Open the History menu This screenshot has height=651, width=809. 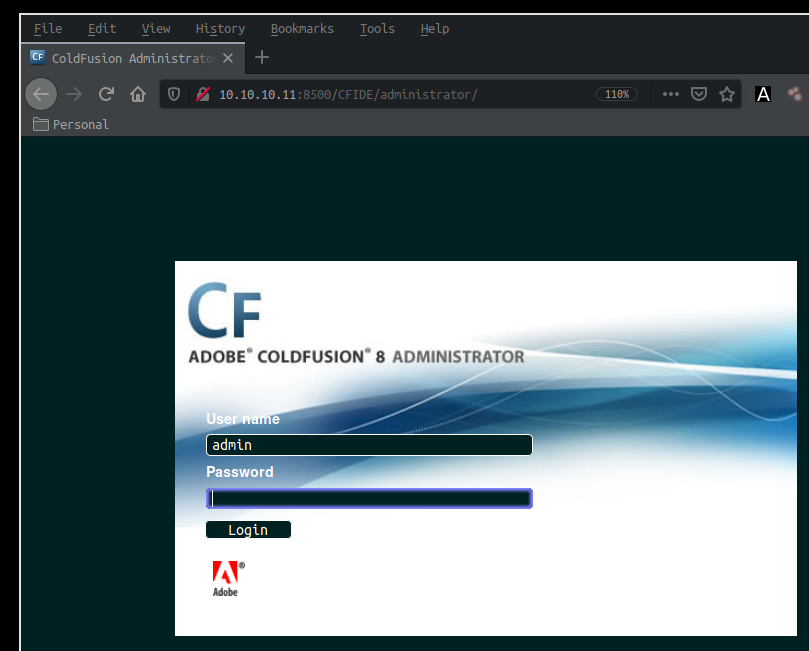click(x=220, y=29)
